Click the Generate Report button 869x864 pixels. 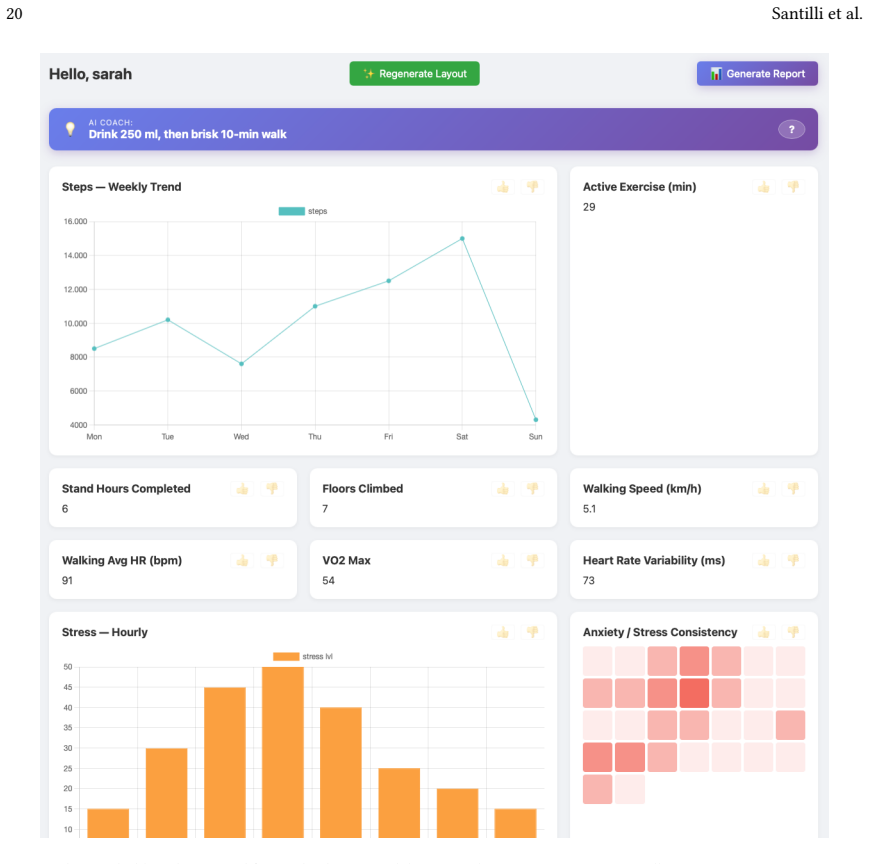[757, 74]
